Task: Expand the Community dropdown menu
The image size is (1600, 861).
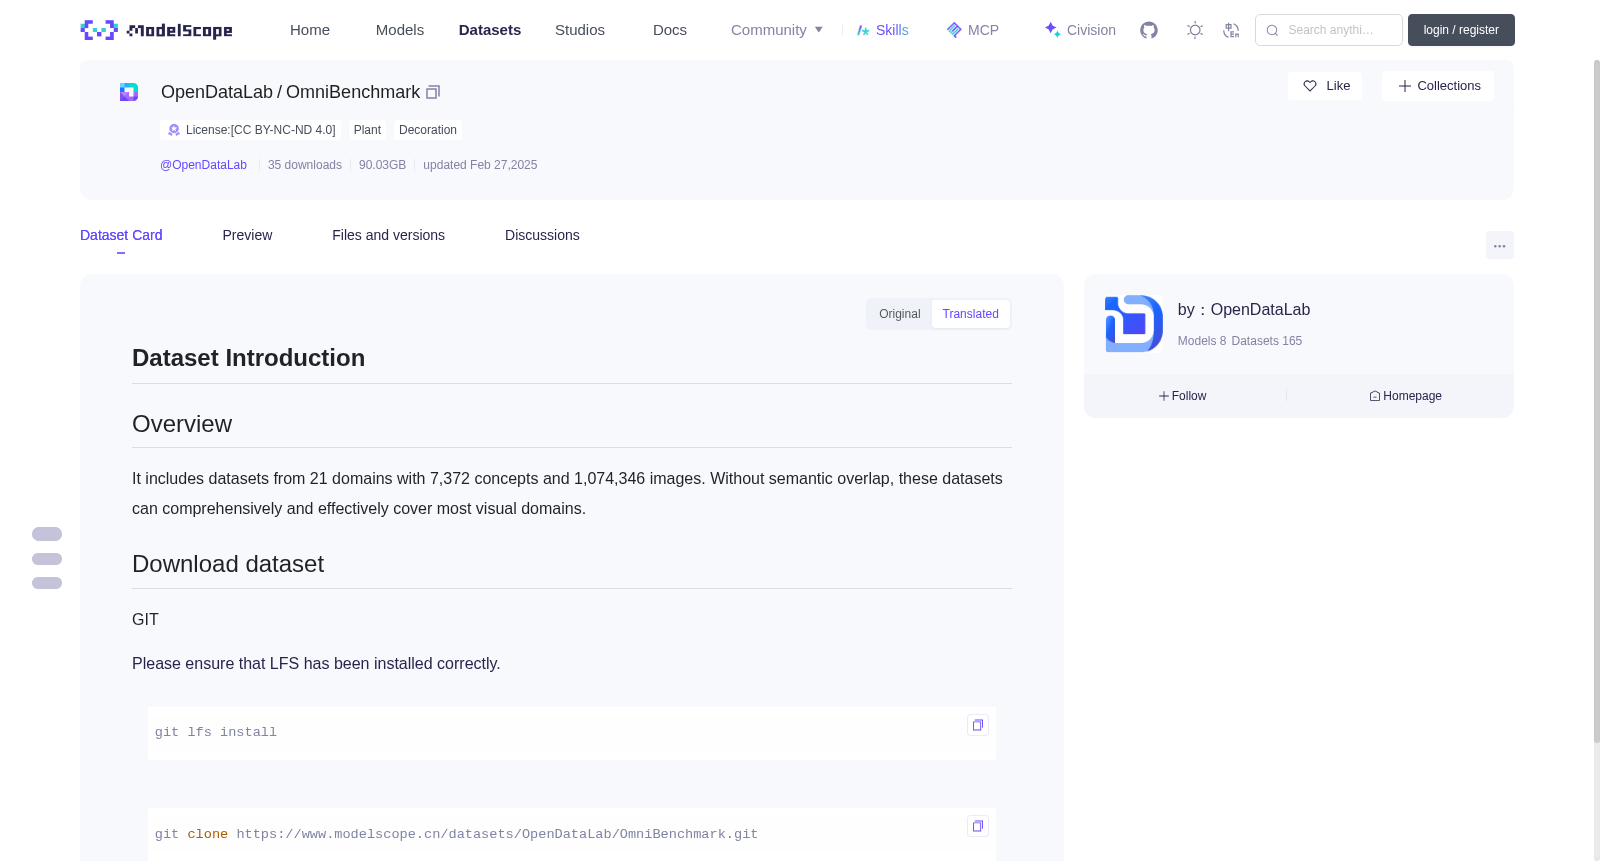Action: coord(777,30)
